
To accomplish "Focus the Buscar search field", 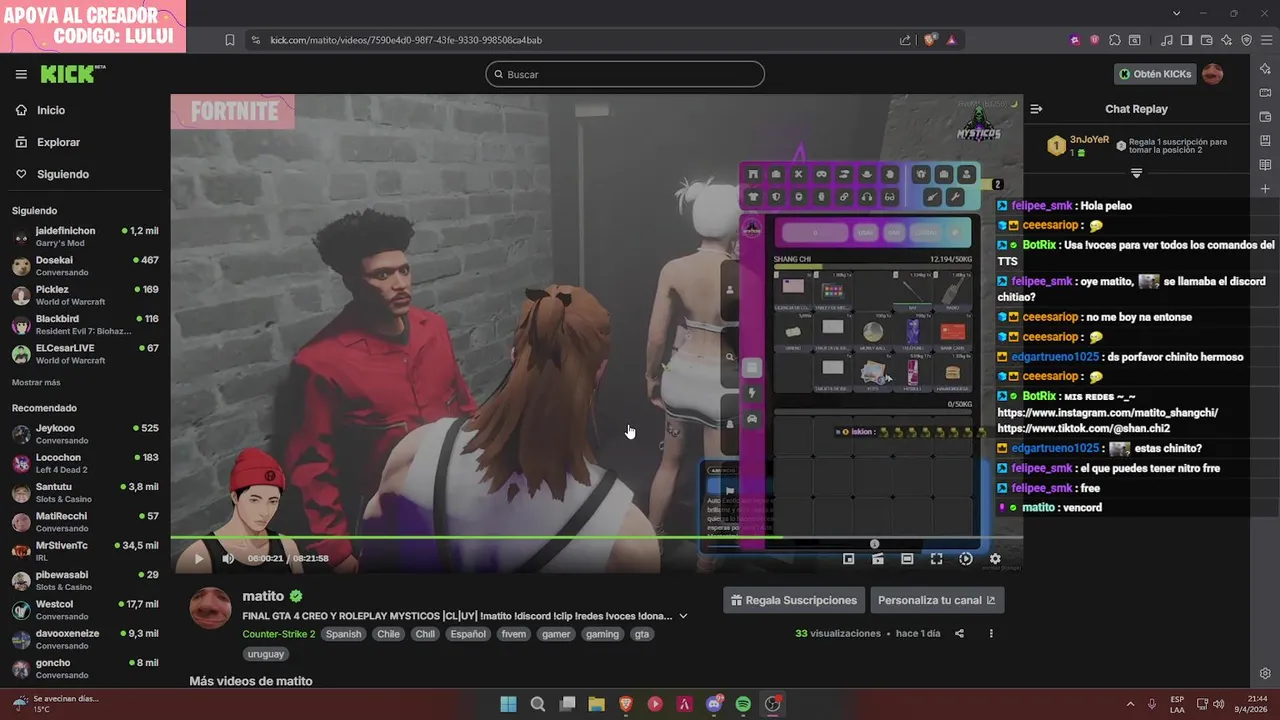I will (x=625, y=74).
